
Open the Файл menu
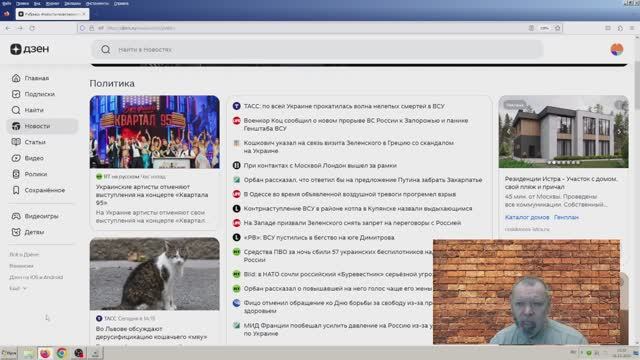(7, 3)
